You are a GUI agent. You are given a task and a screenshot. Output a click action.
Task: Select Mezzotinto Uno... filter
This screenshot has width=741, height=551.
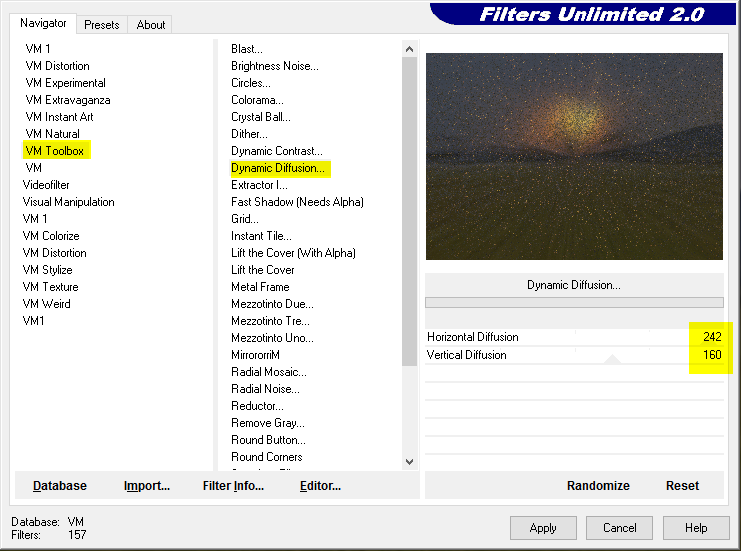[x=272, y=338]
